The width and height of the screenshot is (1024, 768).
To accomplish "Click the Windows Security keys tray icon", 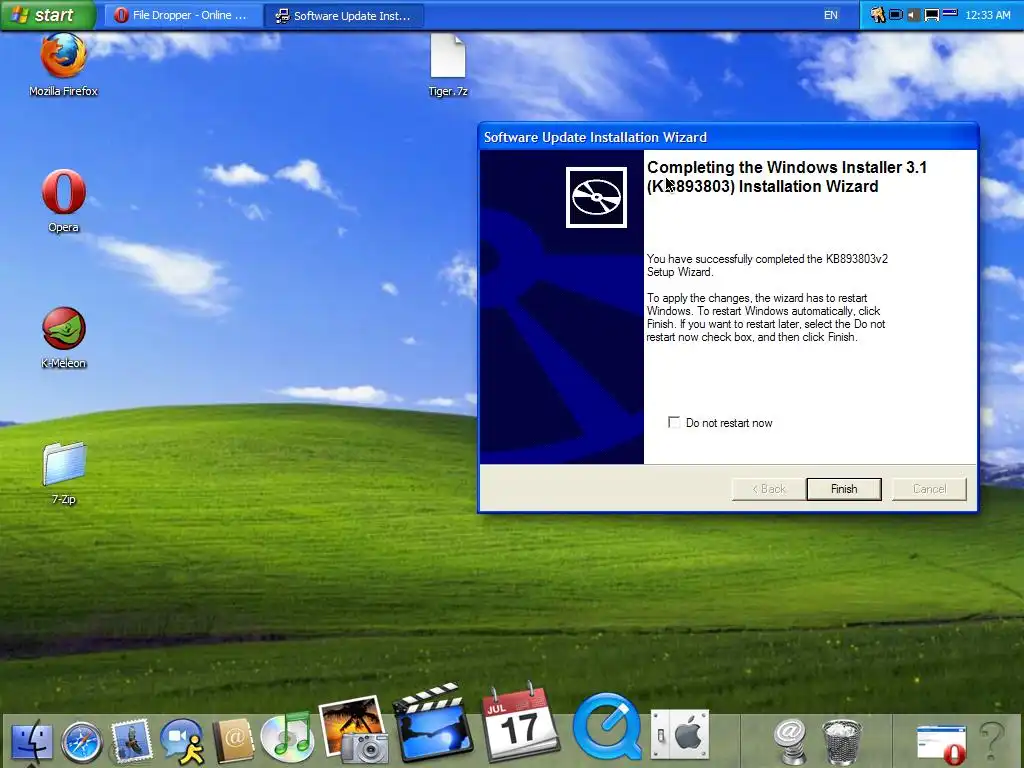I will click(x=878, y=14).
